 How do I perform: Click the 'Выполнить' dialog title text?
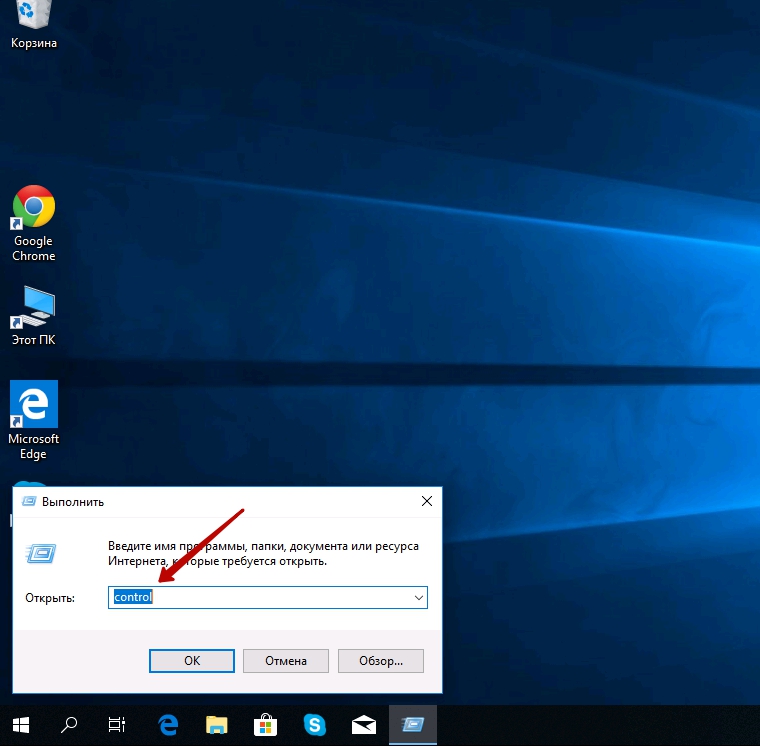[x=73, y=502]
